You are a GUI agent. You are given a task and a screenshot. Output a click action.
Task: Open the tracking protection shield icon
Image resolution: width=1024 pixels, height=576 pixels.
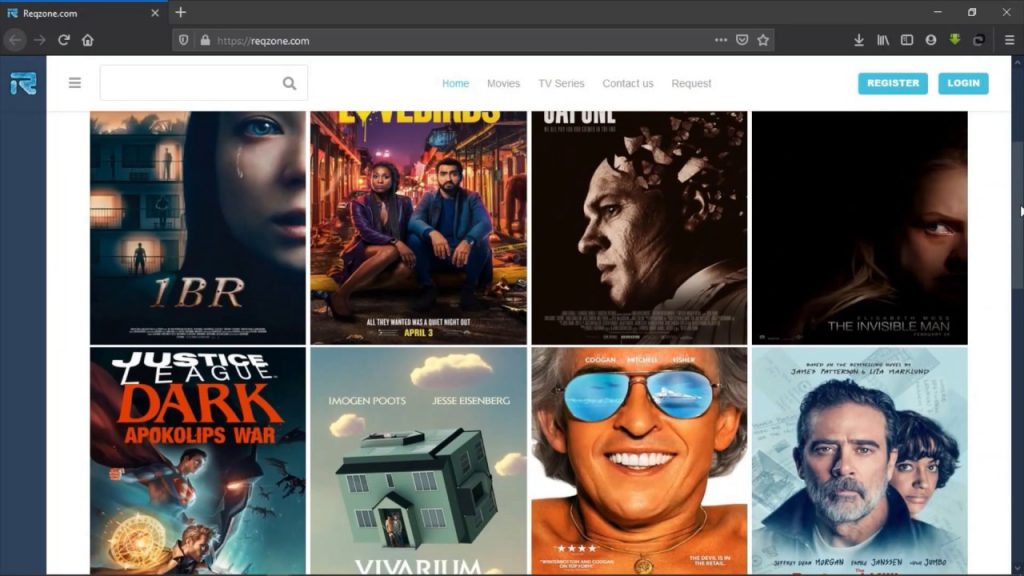coord(184,40)
